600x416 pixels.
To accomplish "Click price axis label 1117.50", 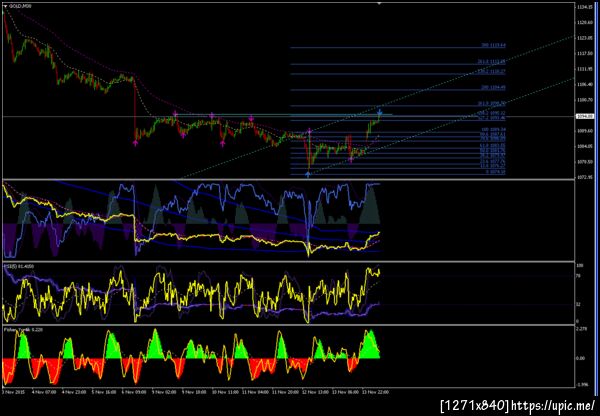I will click(x=585, y=54).
